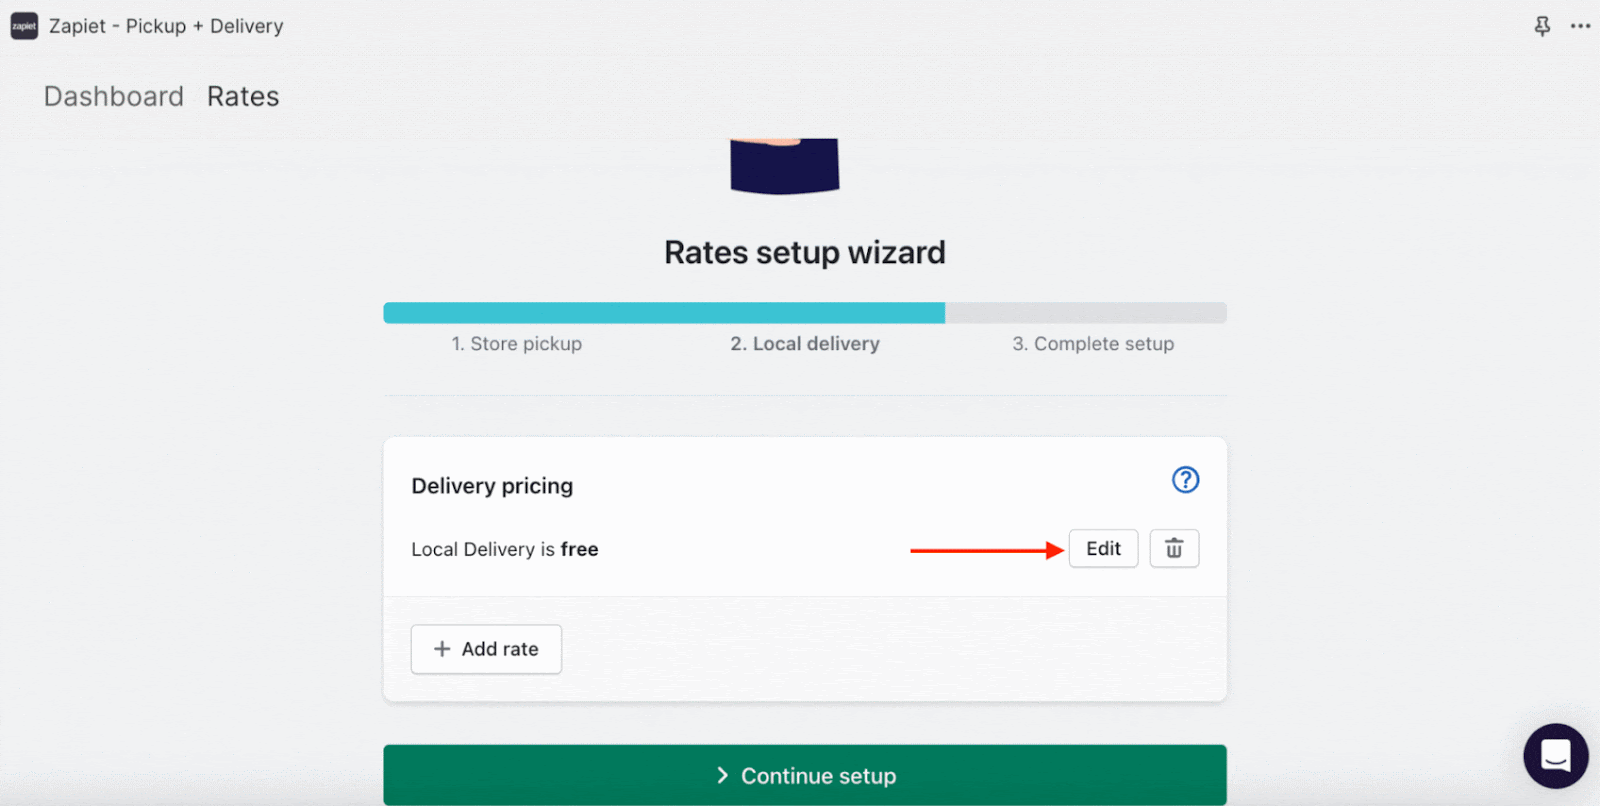Delete the Local Delivery rate with trash icon
The width and height of the screenshot is (1600, 806).
point(1174,549)
